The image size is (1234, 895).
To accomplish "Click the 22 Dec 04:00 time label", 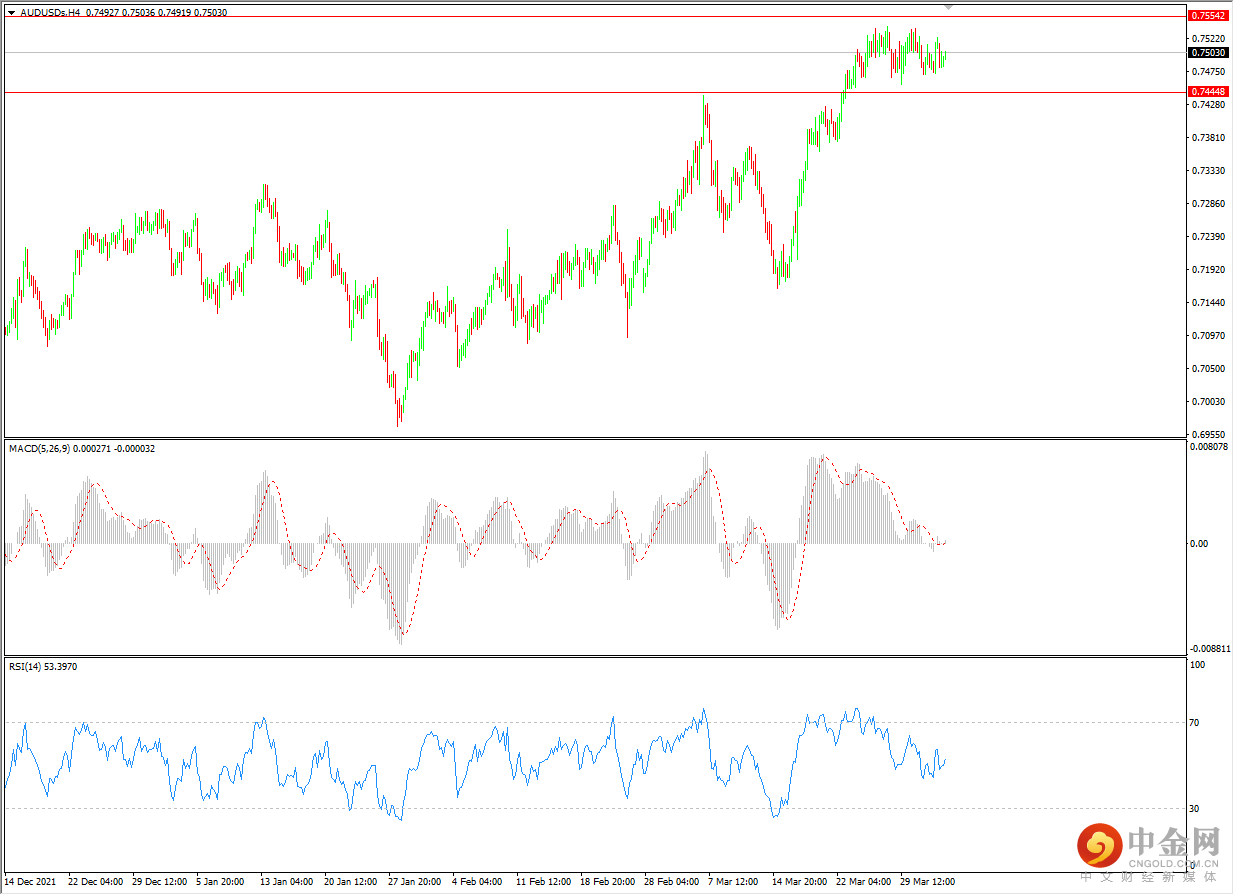I will [x=96, y=883].
